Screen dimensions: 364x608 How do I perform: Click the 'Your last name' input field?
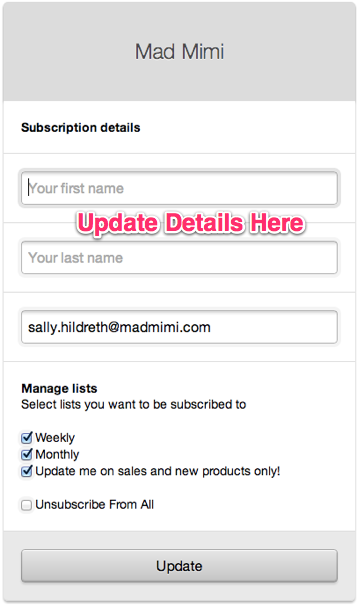click(x=179, y=257)
